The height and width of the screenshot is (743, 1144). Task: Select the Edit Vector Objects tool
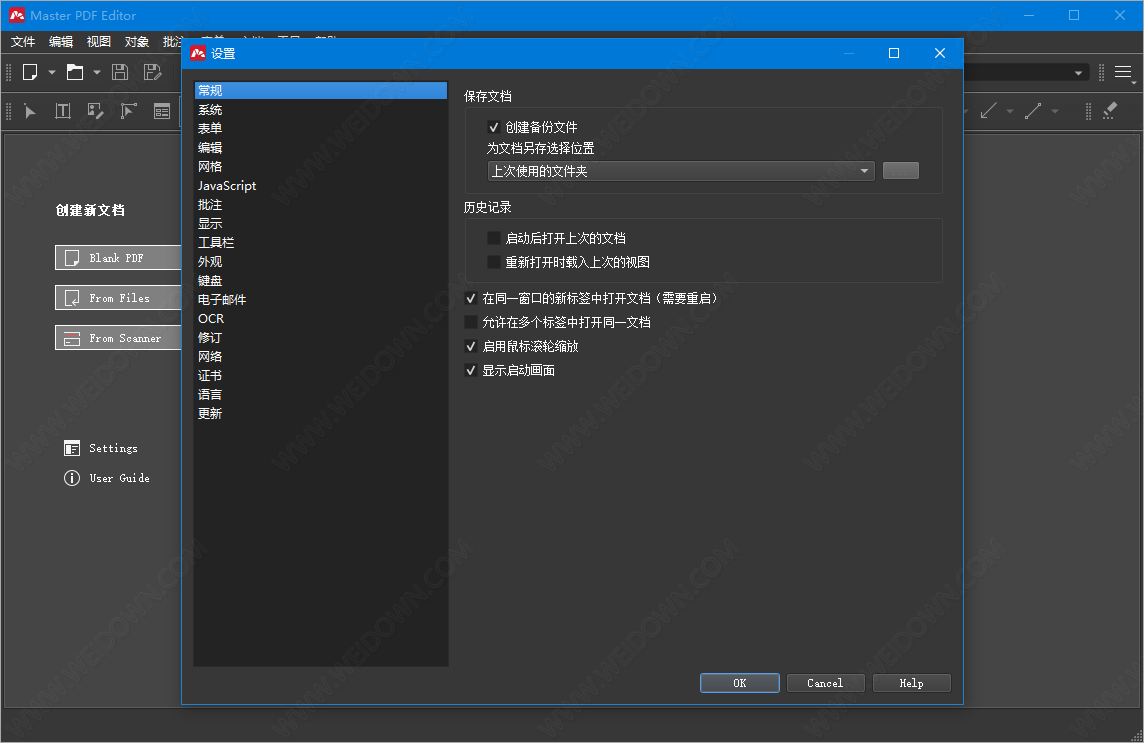tap(128, 111)
